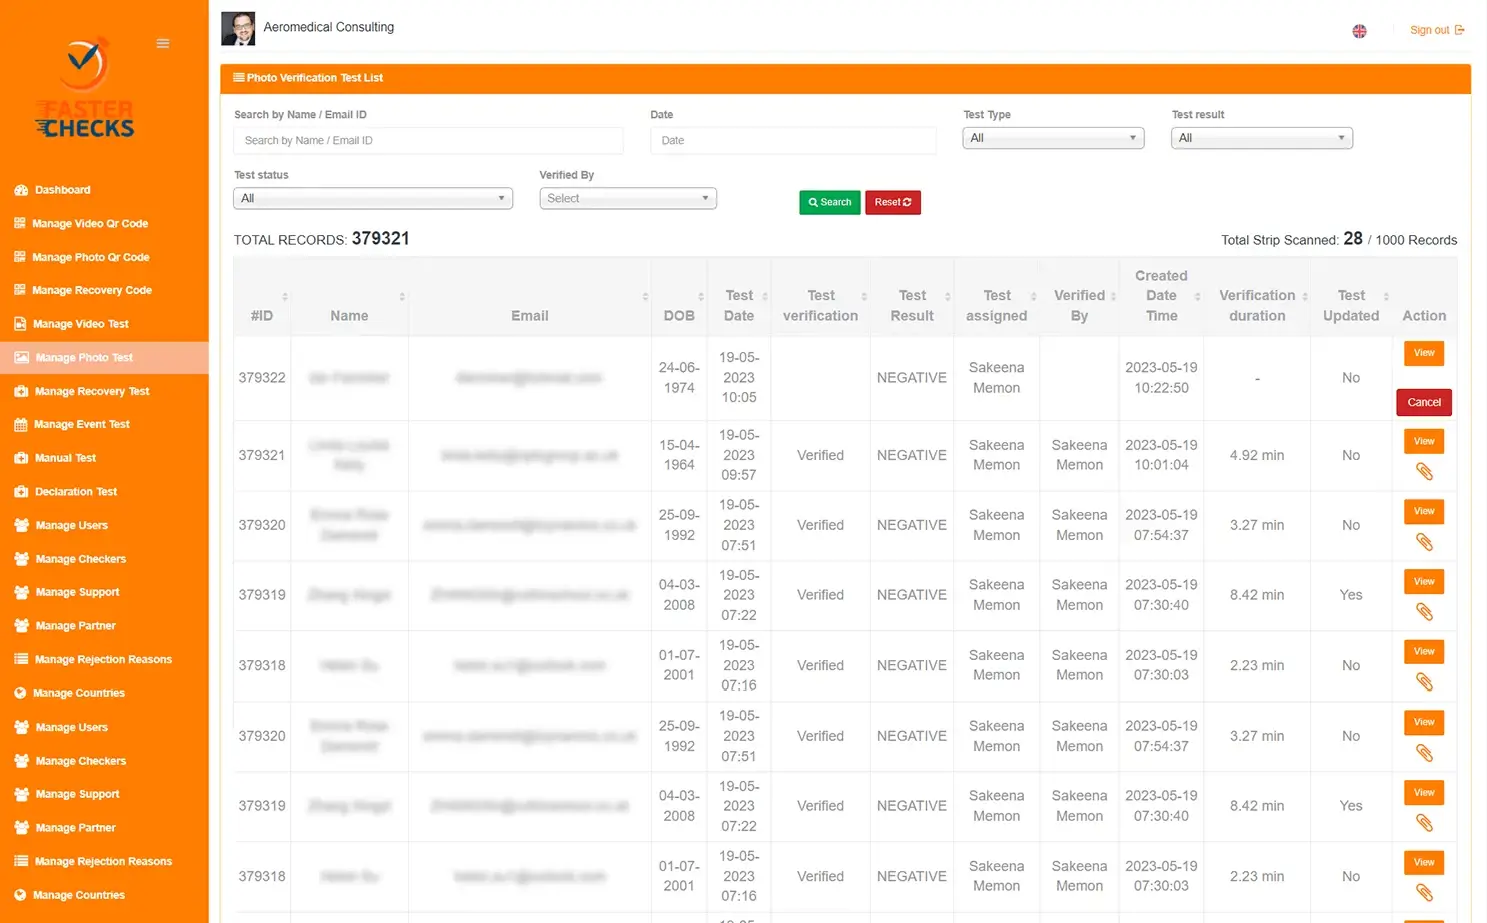Click the Manage Countries globe icon
Image resolution: width=1487 pixels, height=923 pixels.
tap(20, 693)
